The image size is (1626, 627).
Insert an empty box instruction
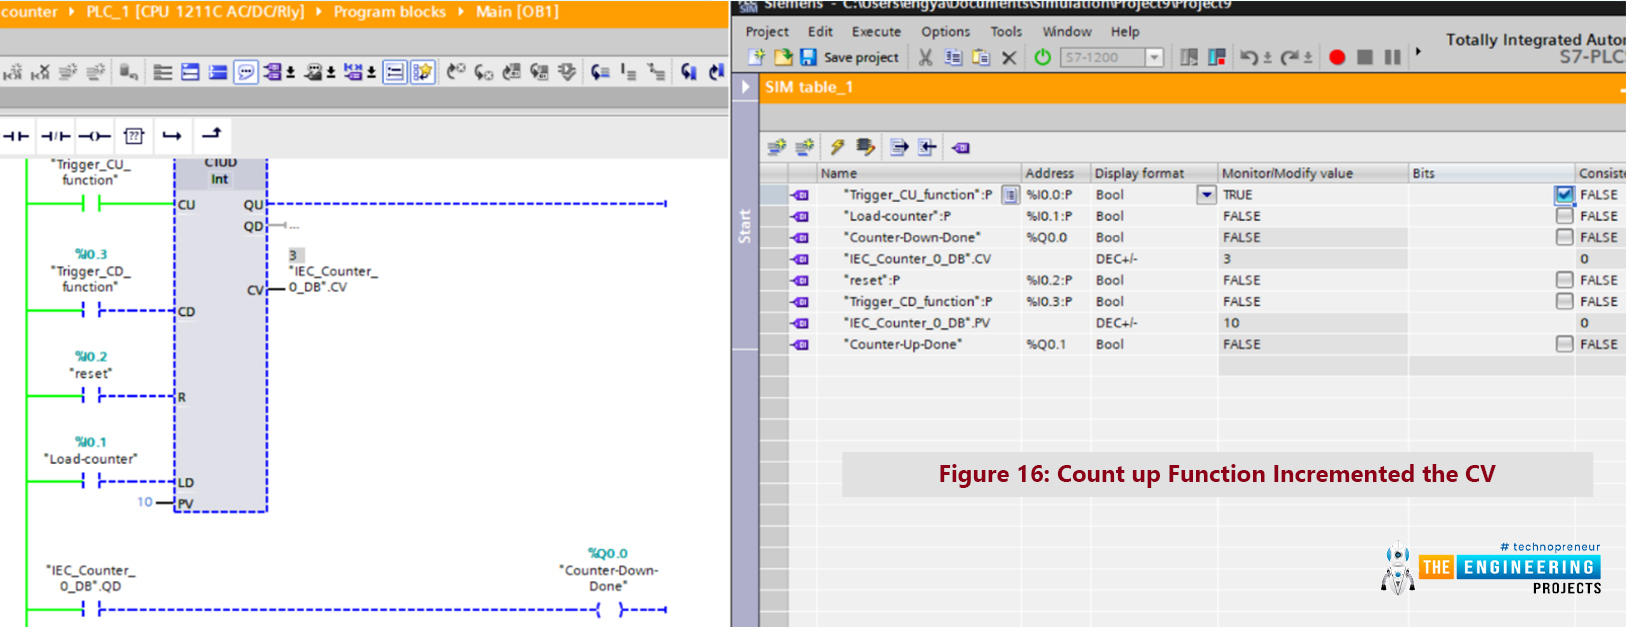[134, 136]
